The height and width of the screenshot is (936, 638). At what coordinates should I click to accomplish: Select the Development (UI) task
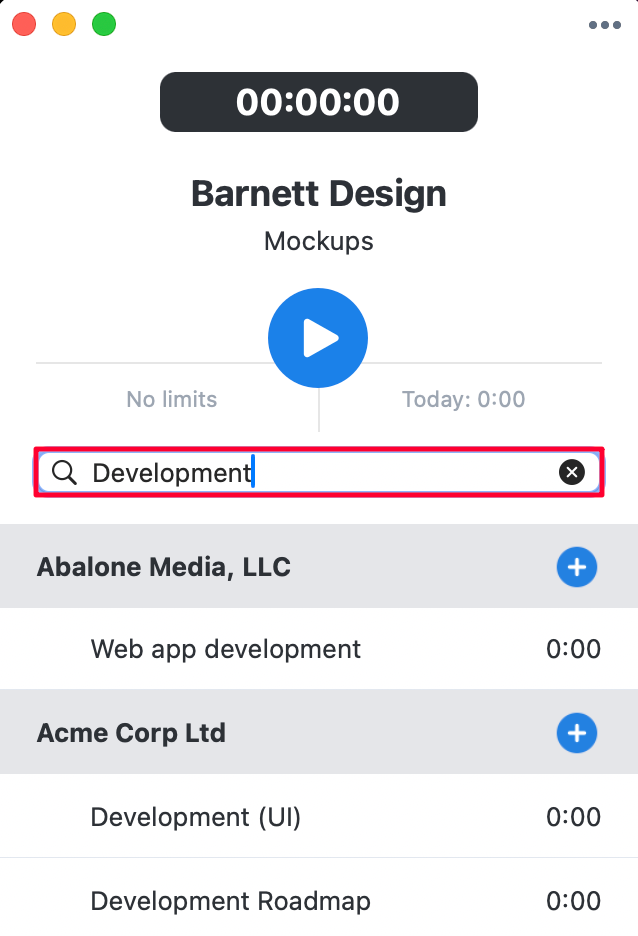[319, 817]
